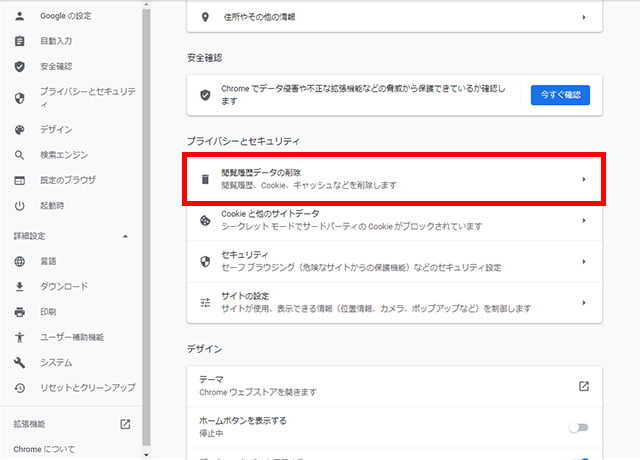Open ダウンロード in the sidebar menu
Image resolution: width=640 pixels, height=460 pixels.
click(x=64, y=286)
